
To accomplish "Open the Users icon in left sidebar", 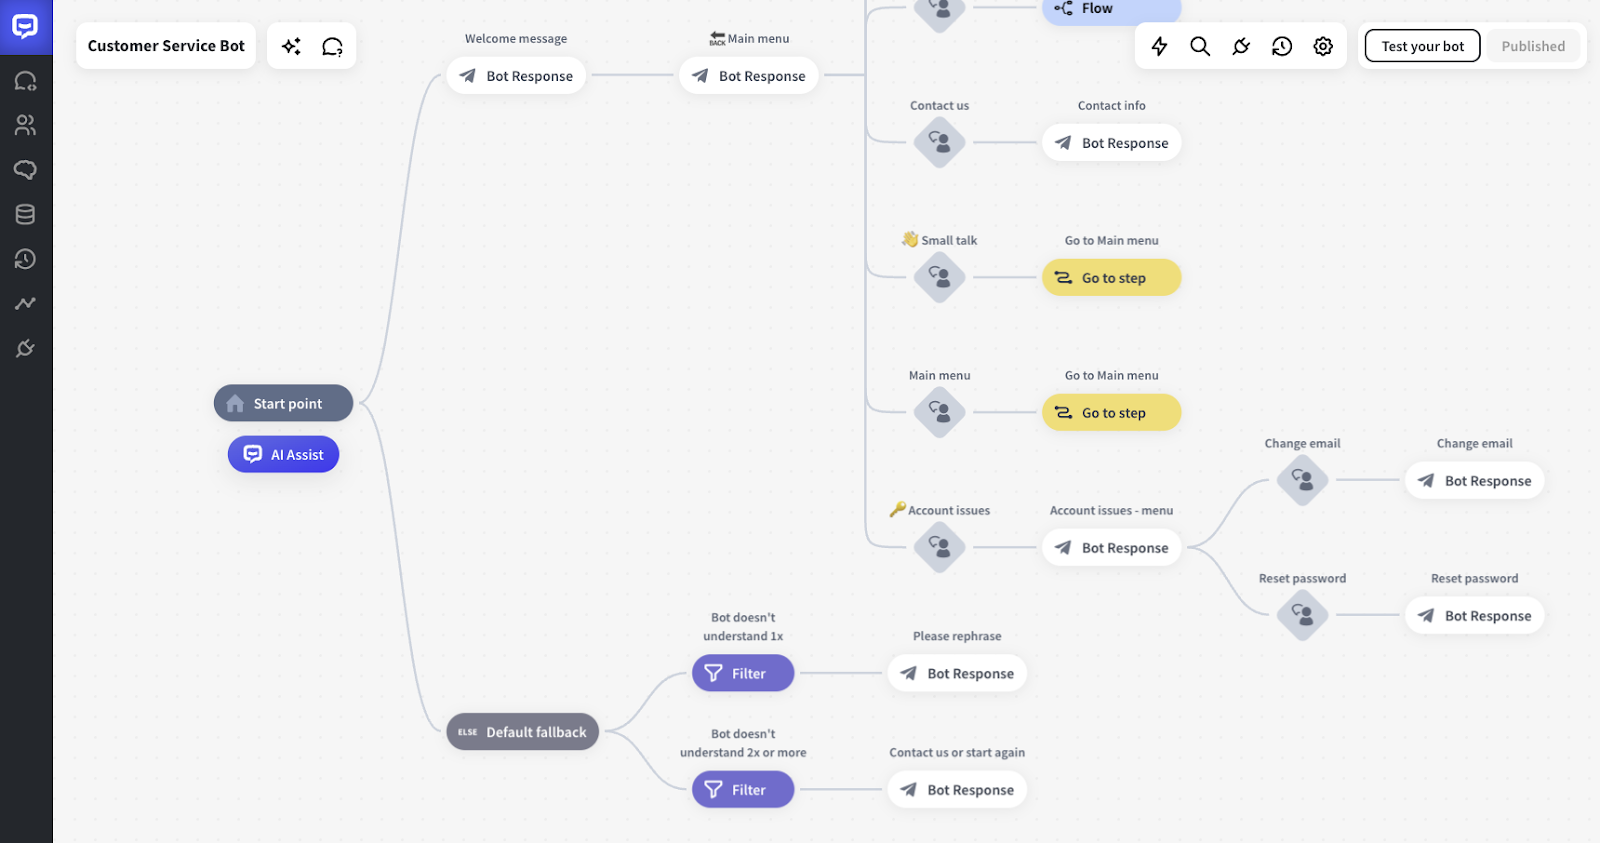I will click(25, 125).
